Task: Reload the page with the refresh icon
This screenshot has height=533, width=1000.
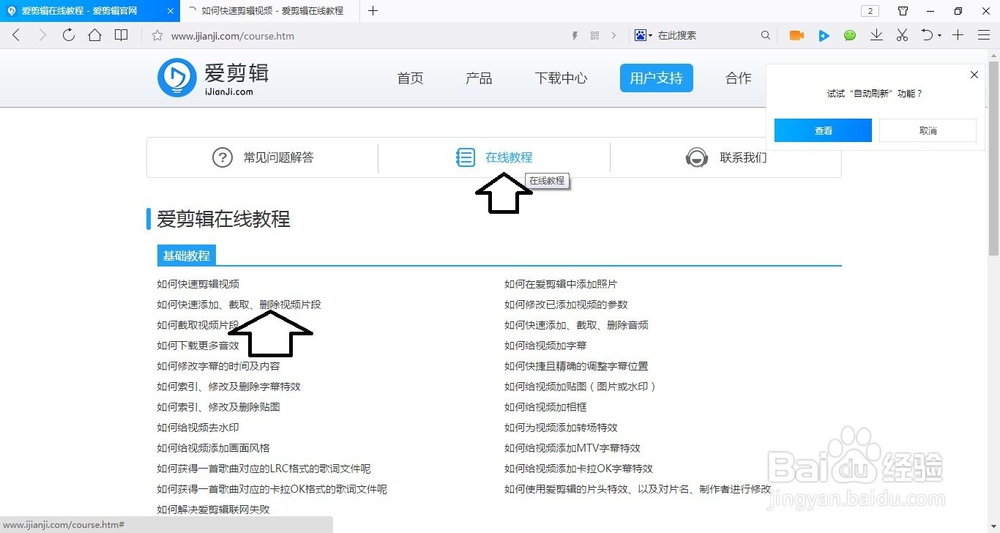Action: pos(68,35)
